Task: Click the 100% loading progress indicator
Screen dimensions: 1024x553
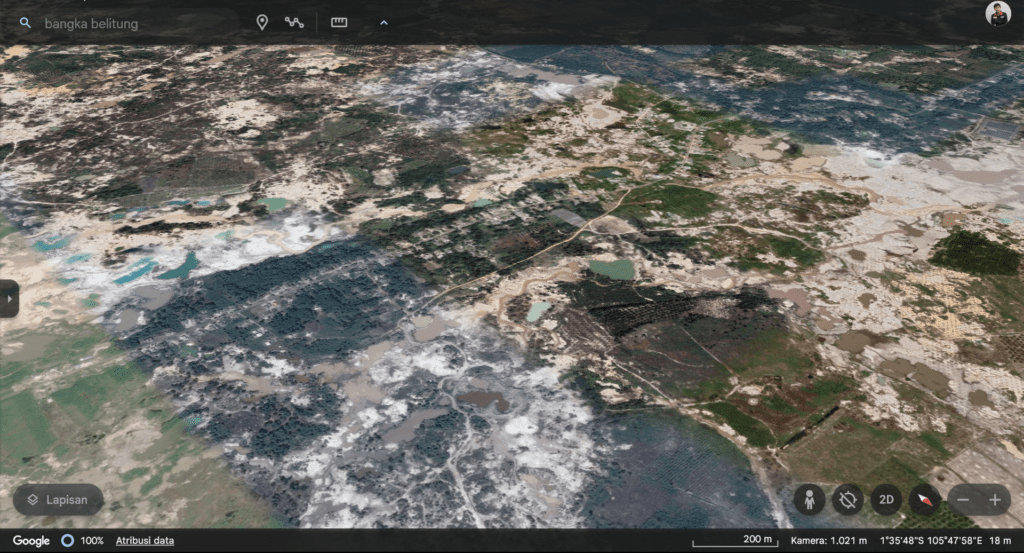Action: click(83, 541)
